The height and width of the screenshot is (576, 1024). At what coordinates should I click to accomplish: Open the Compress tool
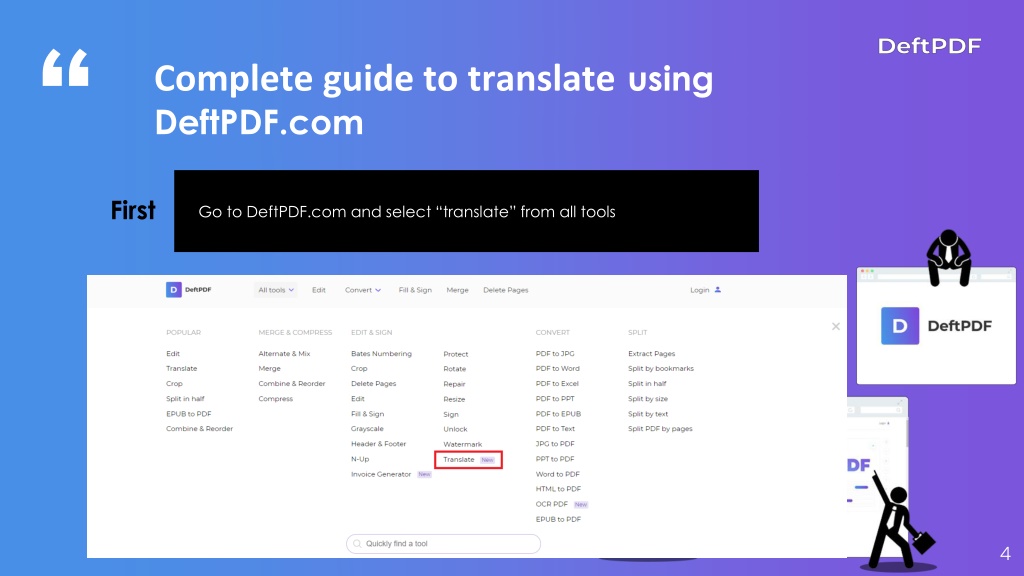tap(276, 398)
